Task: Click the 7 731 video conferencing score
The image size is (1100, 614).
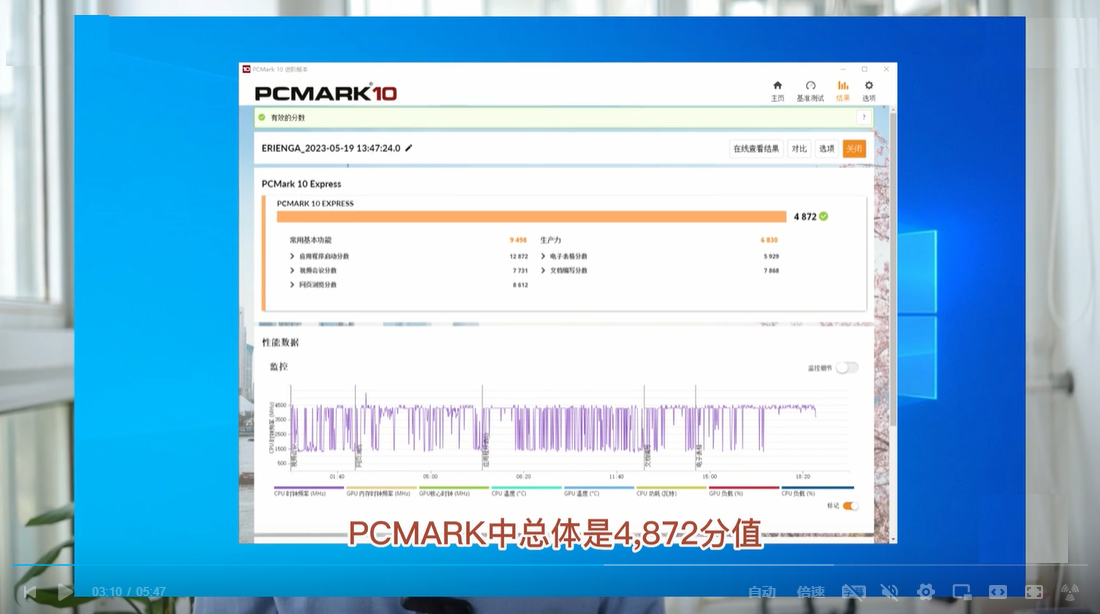Action: point(520,270)
